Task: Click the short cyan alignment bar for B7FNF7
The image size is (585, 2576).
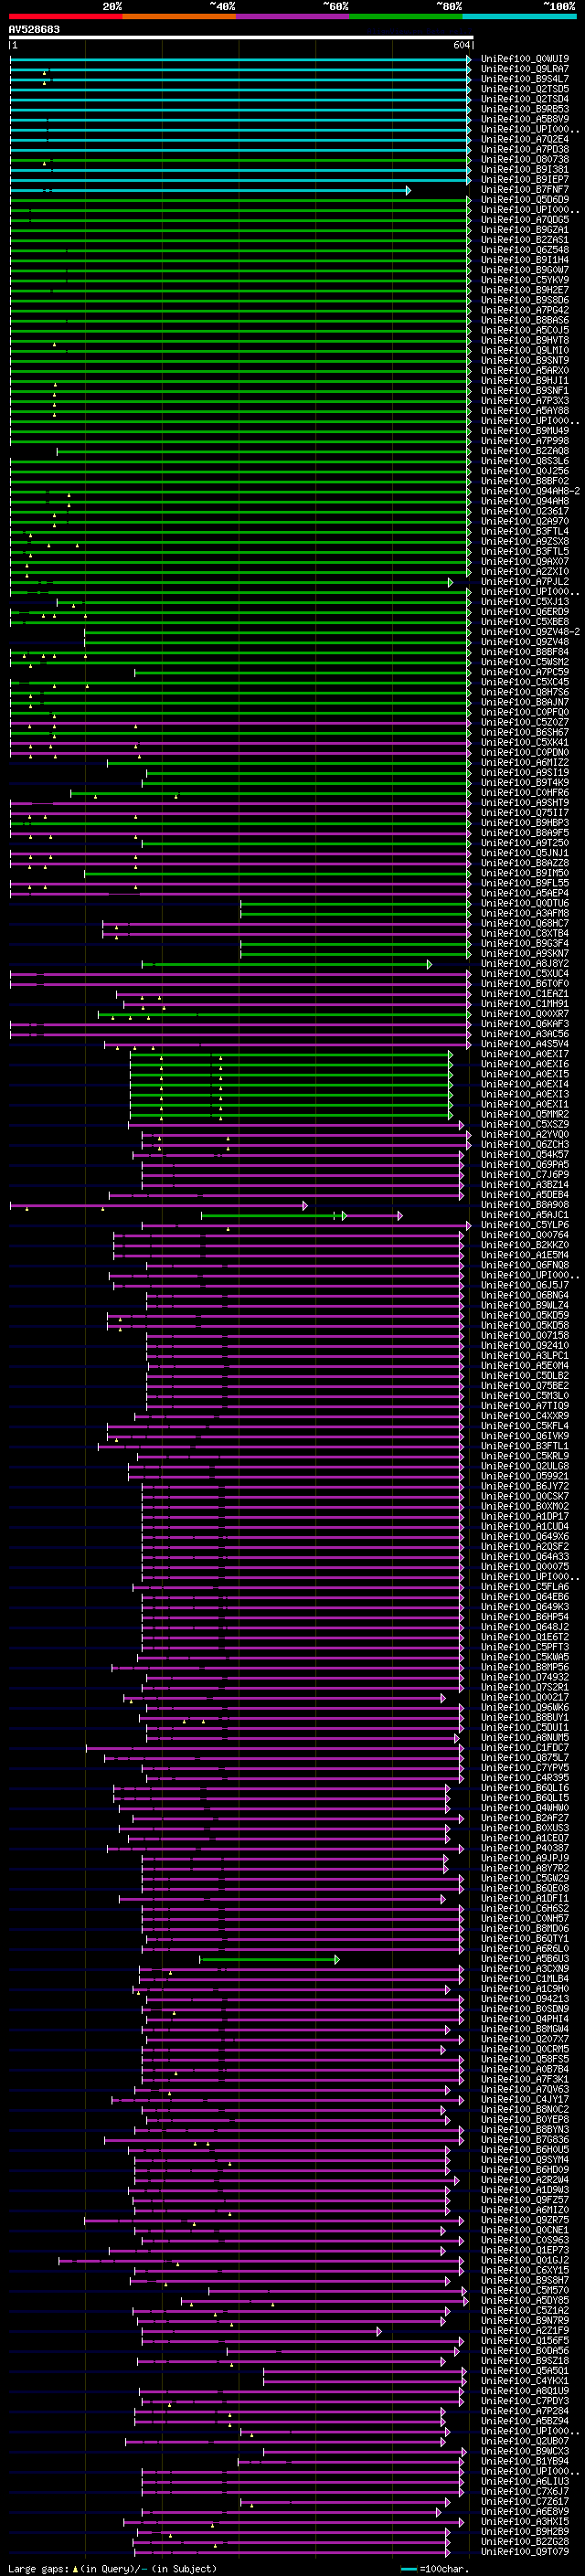Action: 210,190
